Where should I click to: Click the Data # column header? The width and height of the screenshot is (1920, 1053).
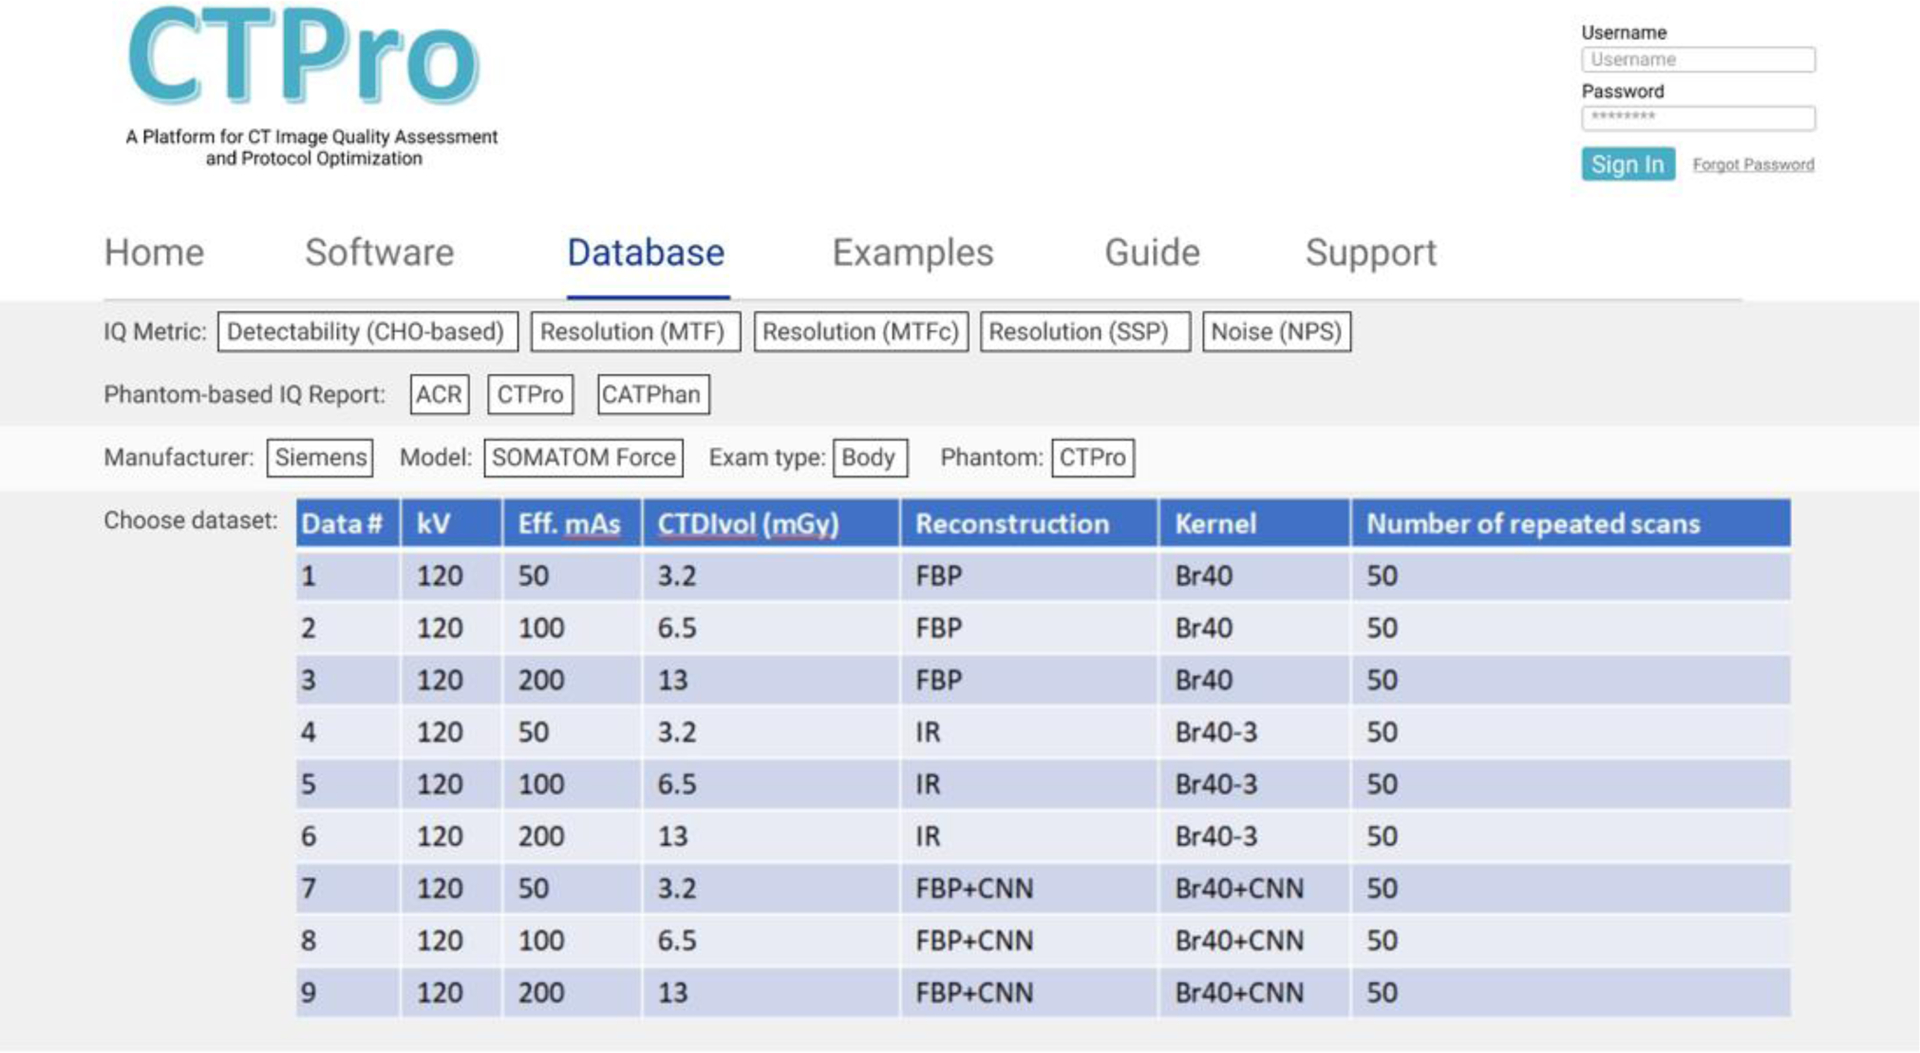click(x=348, y=523)
